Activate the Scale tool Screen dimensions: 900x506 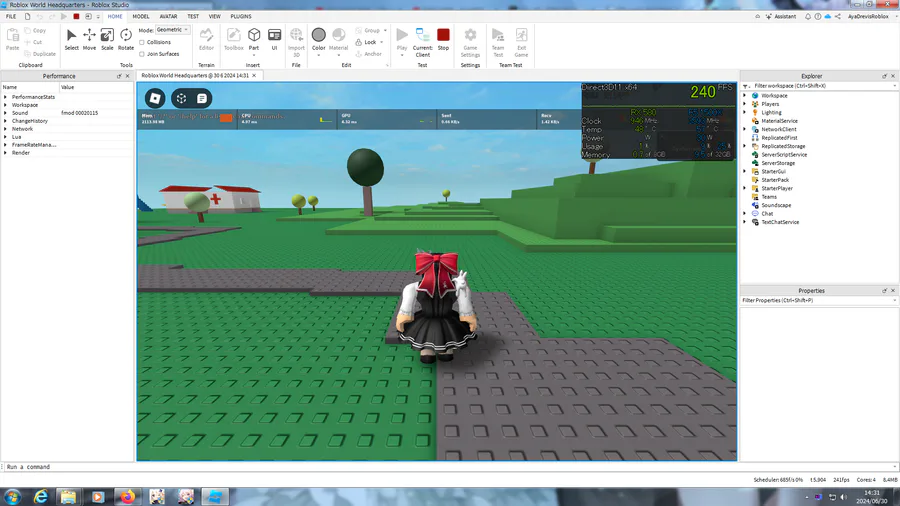(x=107, y=40)
